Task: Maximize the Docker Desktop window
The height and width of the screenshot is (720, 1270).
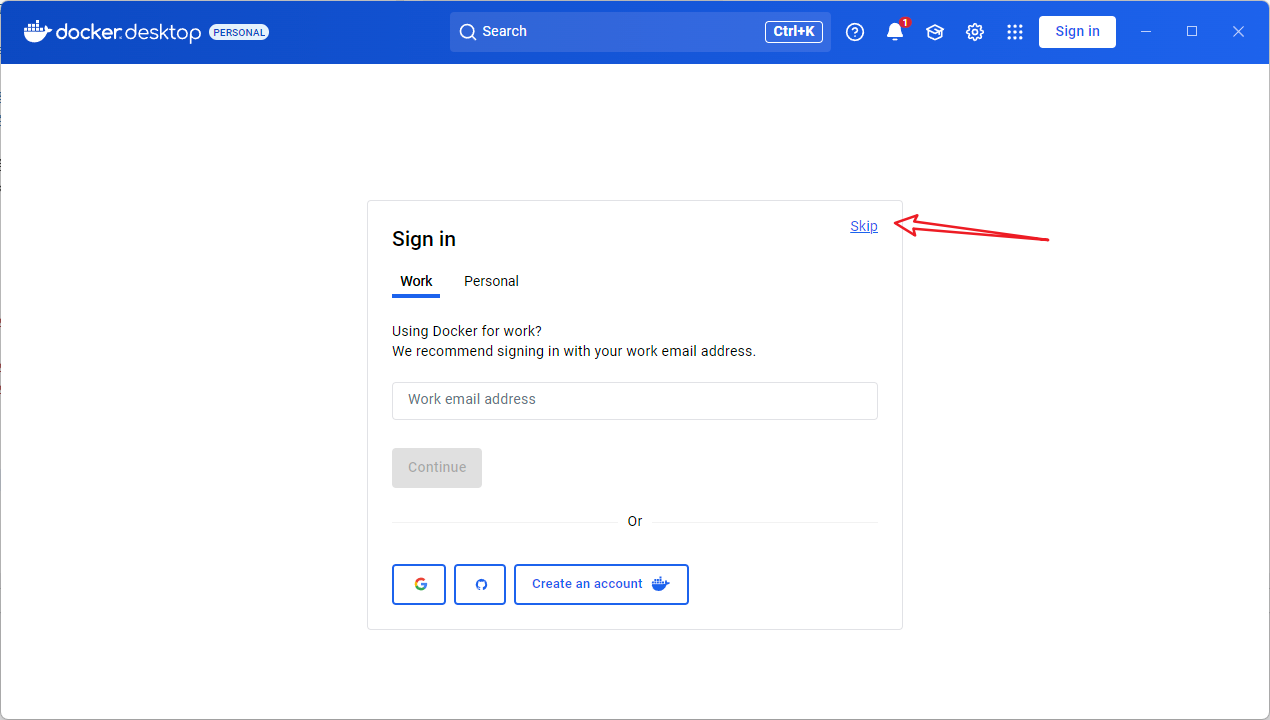Action: tap(1192, 32)
